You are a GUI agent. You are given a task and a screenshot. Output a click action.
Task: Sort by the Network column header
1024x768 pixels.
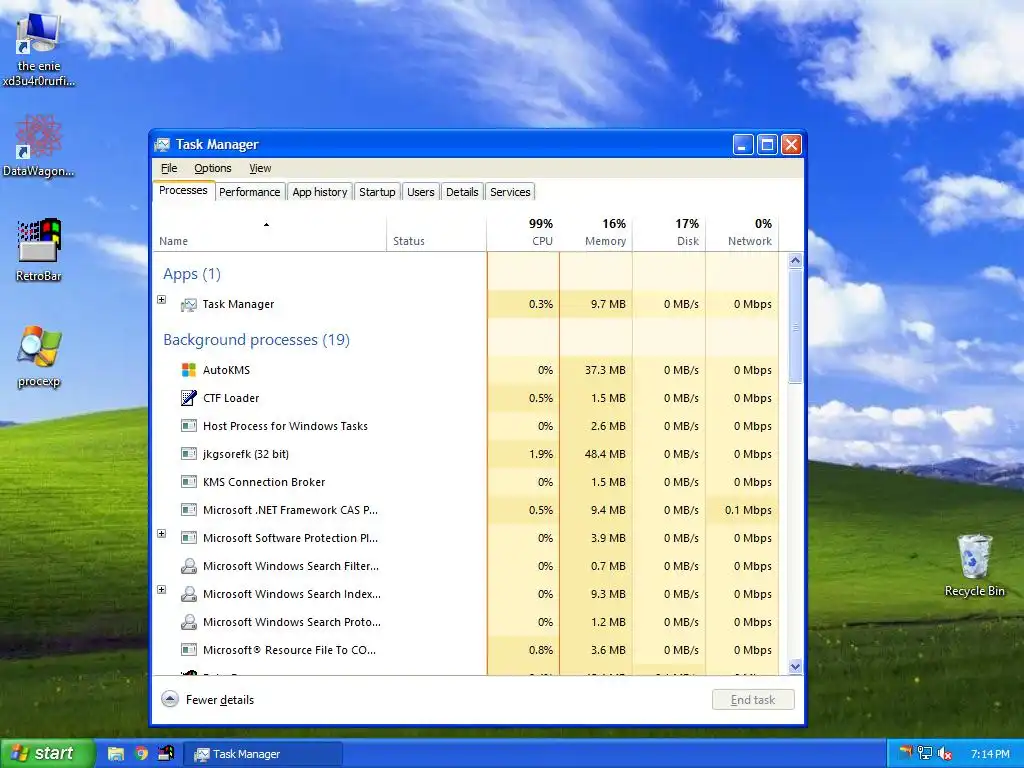743,232
